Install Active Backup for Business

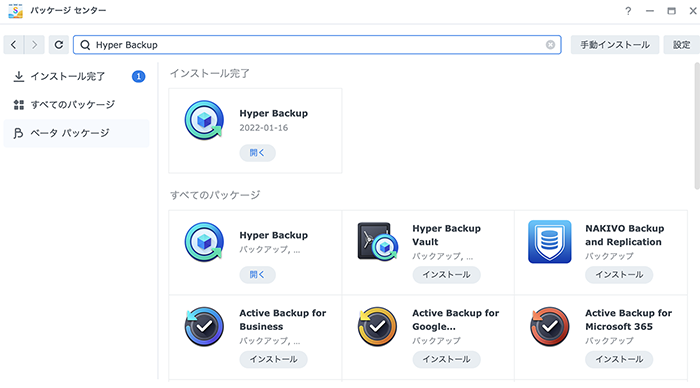point(273,359)
